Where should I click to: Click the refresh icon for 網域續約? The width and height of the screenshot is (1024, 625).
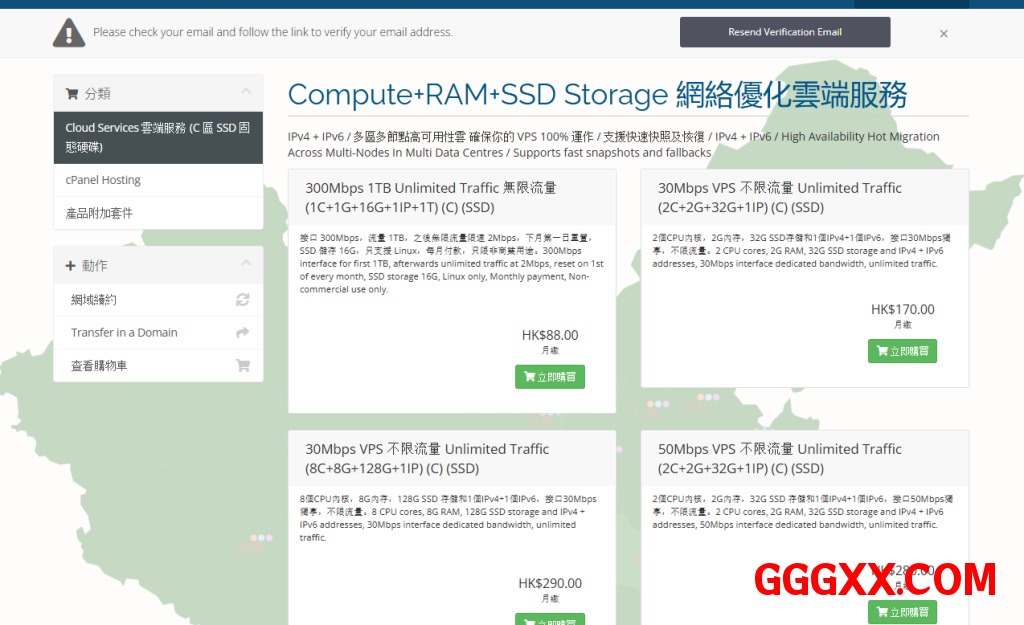(x=242, y=300)
